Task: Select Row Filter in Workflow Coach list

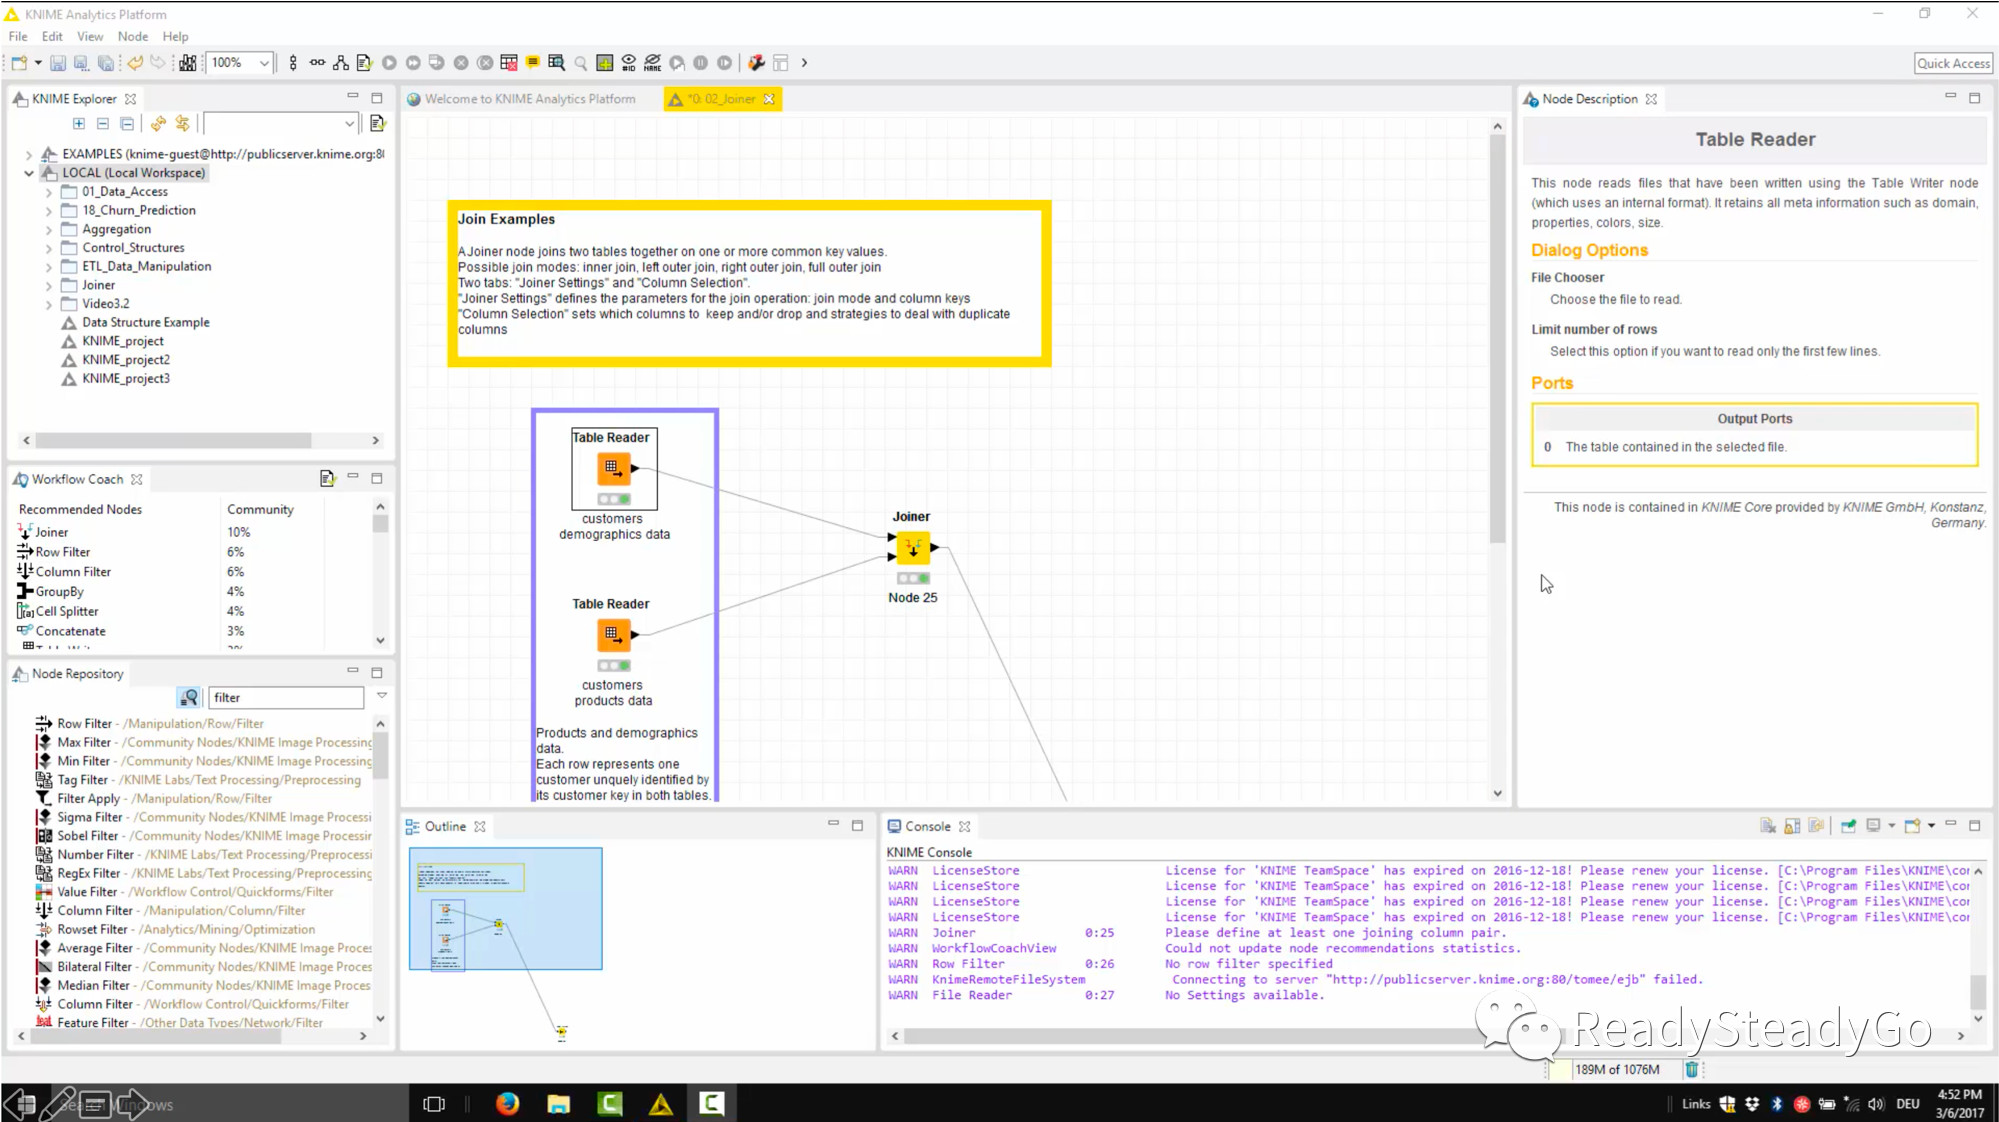Action: click(x=63, y=552)
